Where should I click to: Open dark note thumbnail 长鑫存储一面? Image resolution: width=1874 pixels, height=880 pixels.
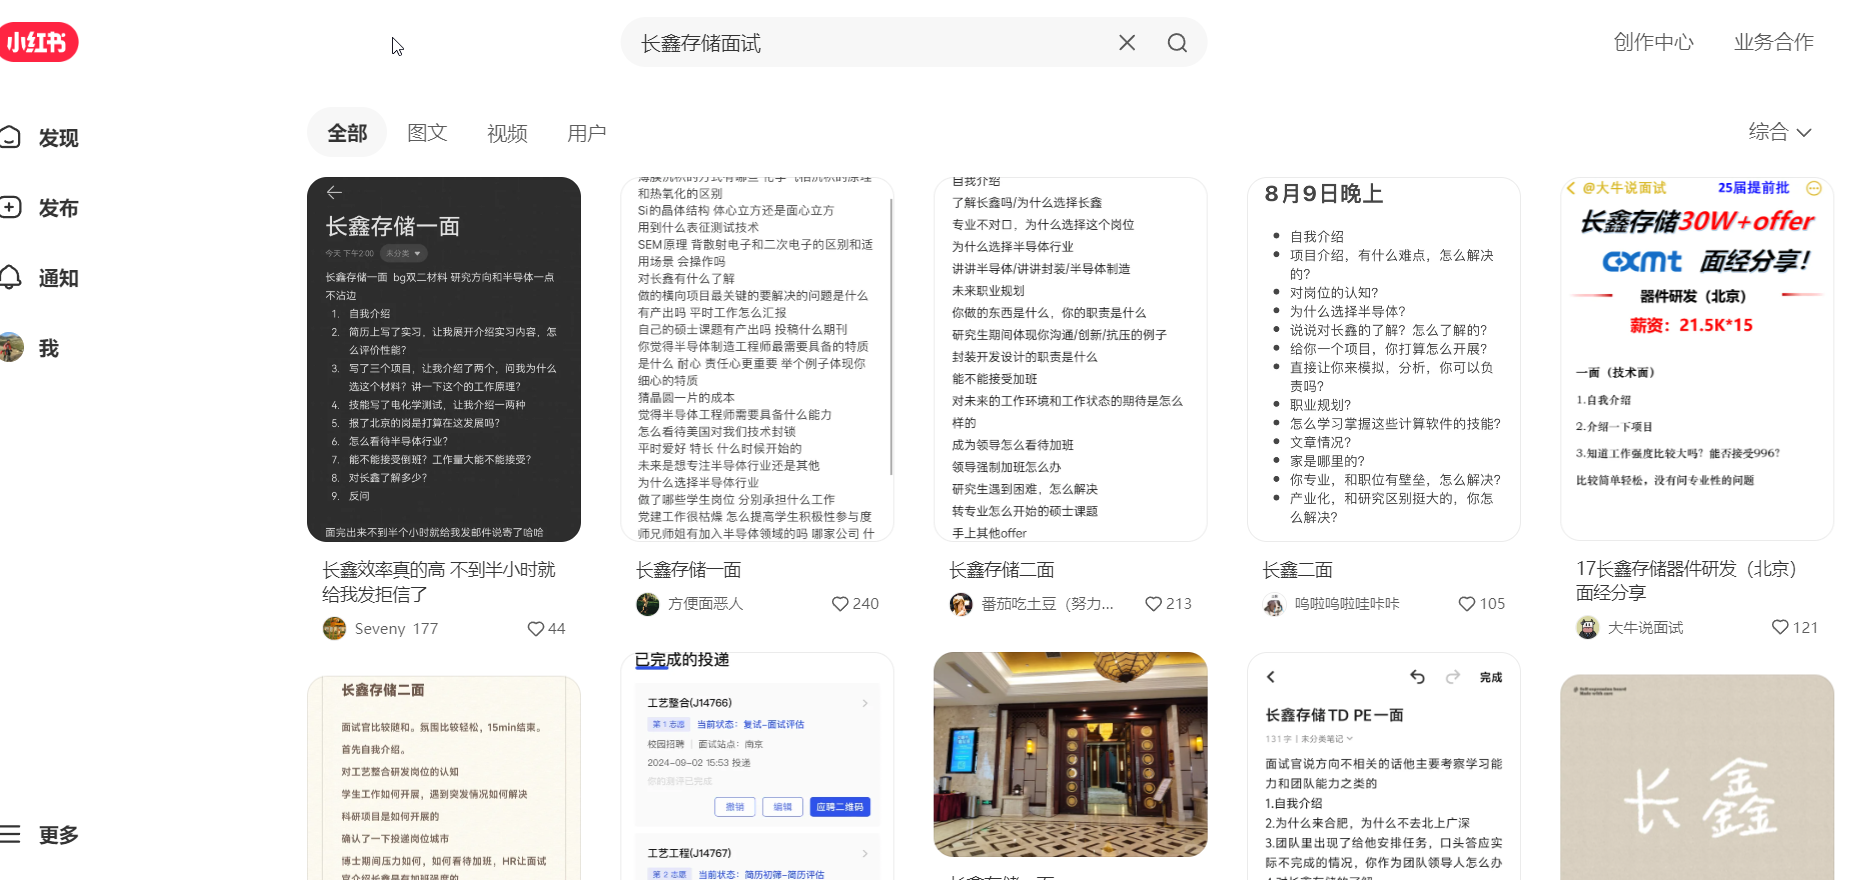tap(444, 360)
